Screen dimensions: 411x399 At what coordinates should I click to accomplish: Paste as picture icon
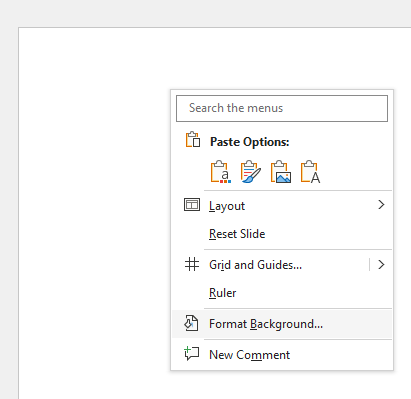(x=281, y=172)
